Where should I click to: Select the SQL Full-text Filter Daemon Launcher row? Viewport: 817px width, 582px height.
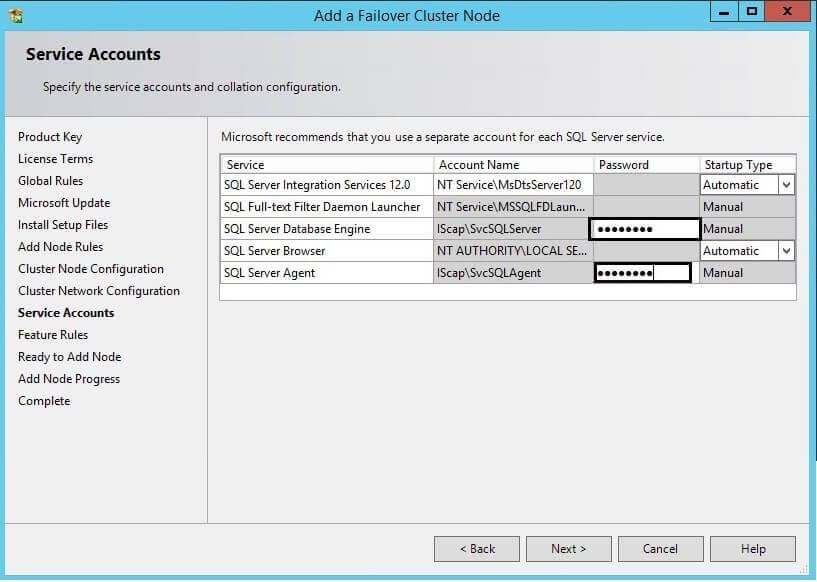[x=508, y=207]
